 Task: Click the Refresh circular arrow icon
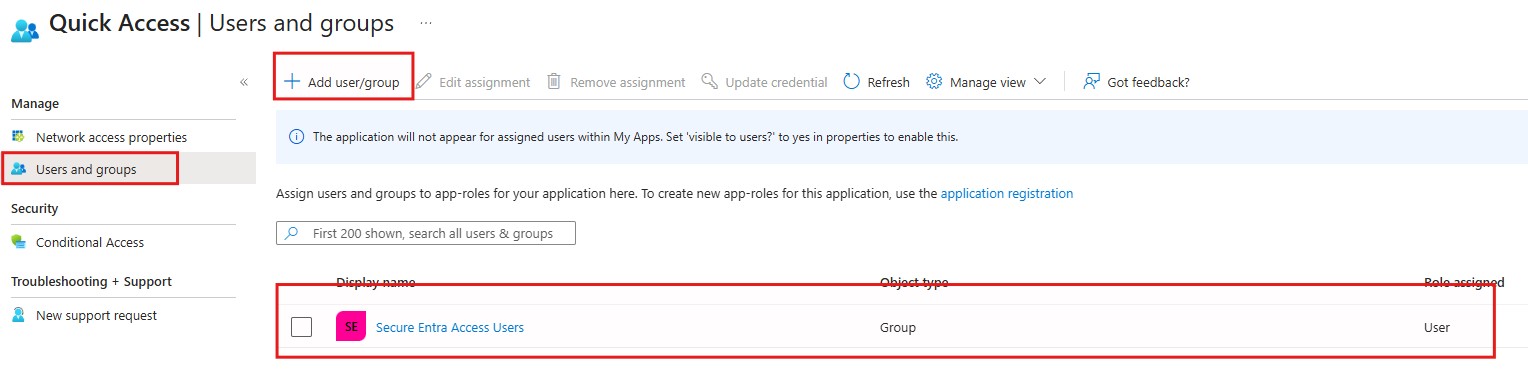(x=852, y=81)
